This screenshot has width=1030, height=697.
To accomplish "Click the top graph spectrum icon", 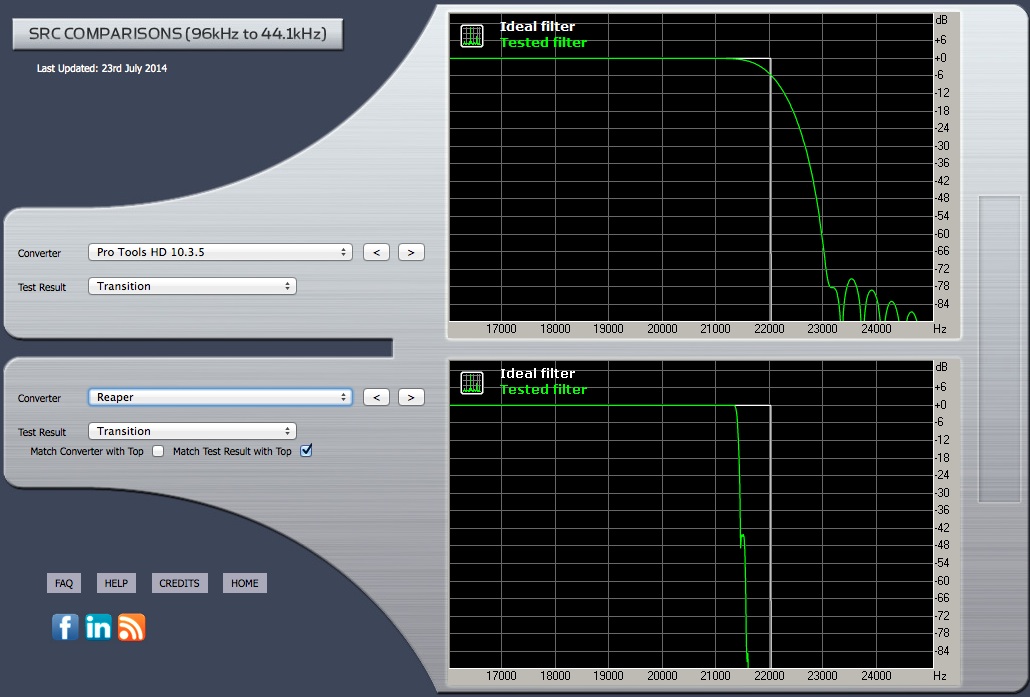I will tap(472, 35).
